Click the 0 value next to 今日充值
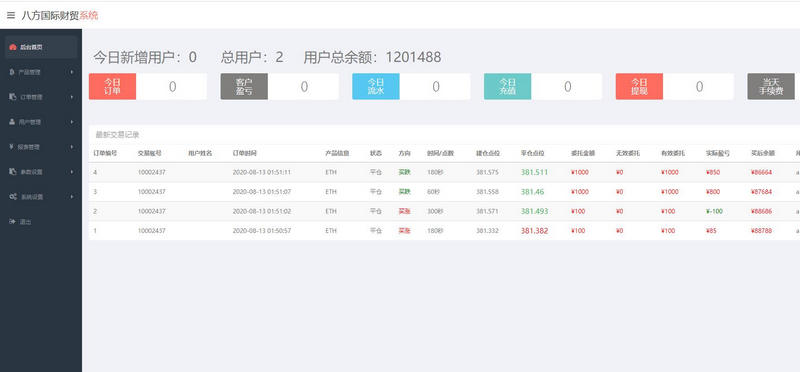 (567, 87)
